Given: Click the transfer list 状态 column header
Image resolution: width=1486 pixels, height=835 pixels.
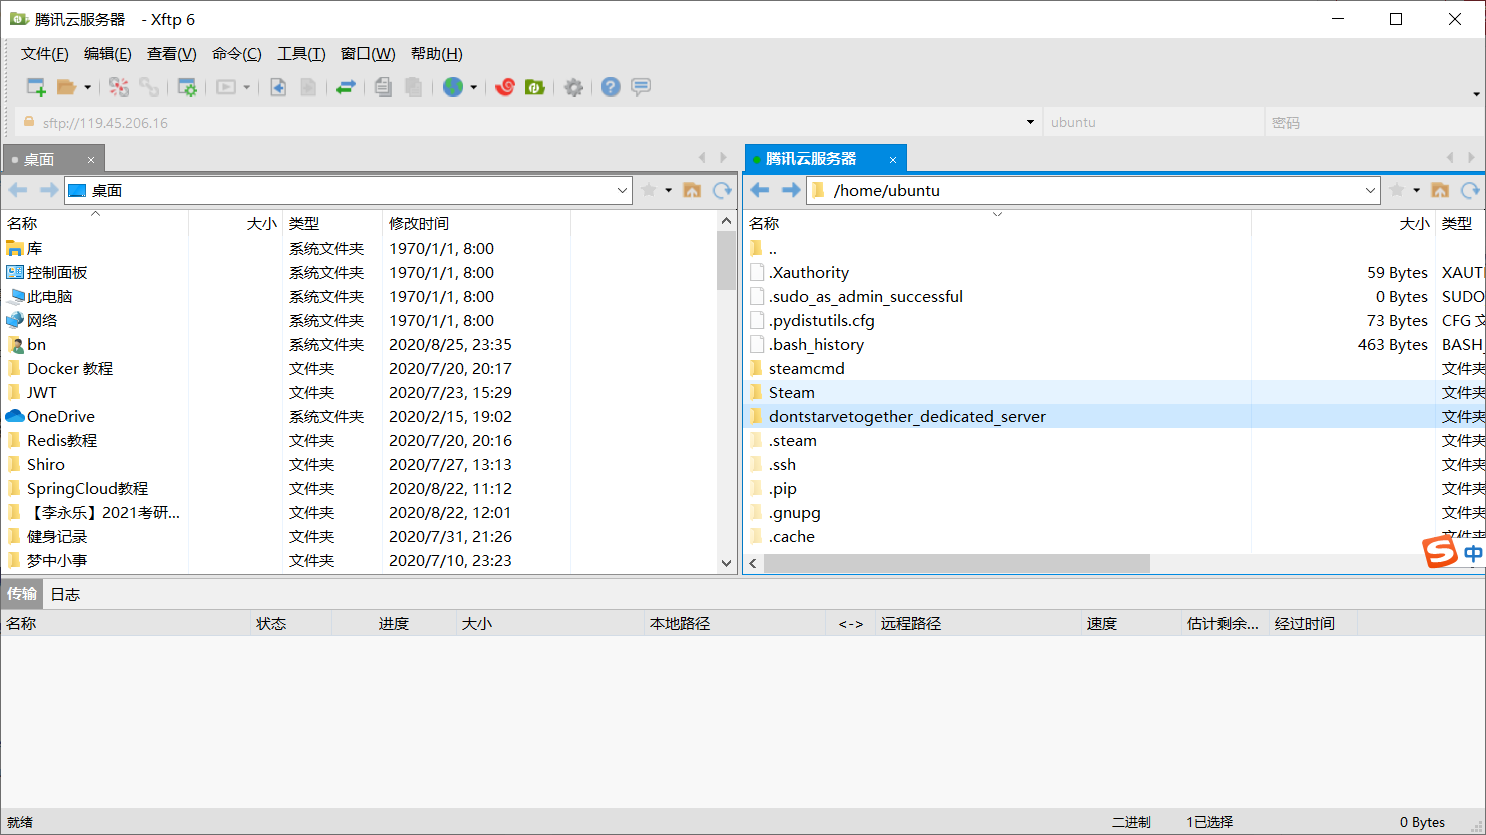Looking at the screenshot, I should pyautogui.click(x=291, y=623).
